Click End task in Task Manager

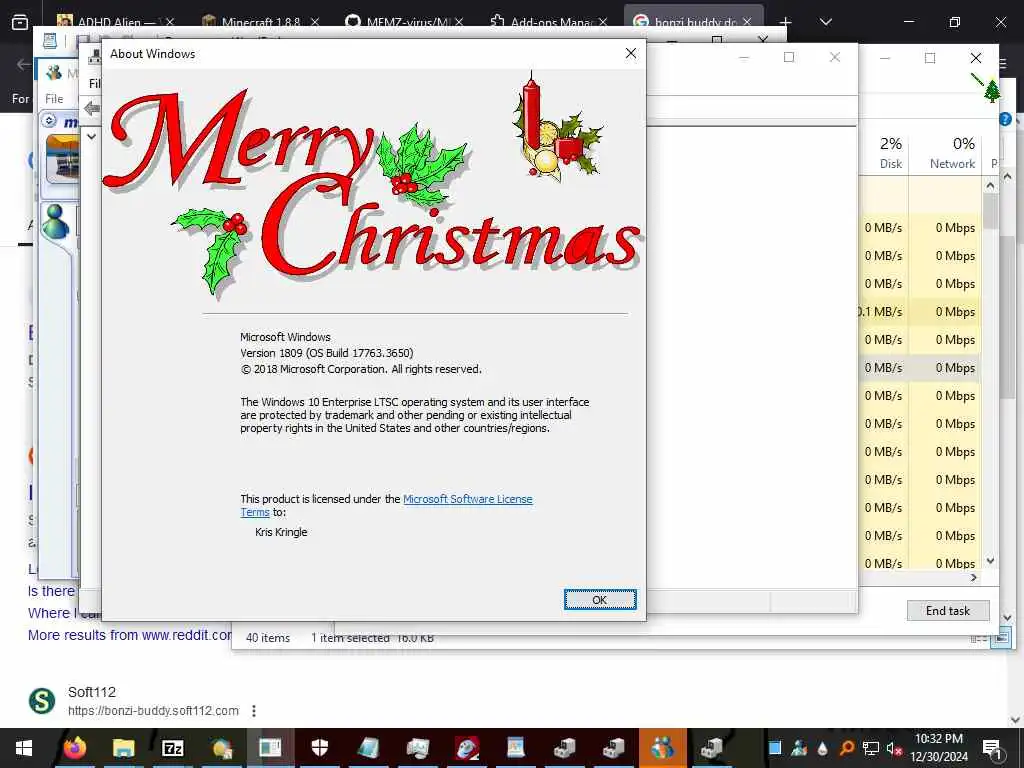(x=948, y=611)
